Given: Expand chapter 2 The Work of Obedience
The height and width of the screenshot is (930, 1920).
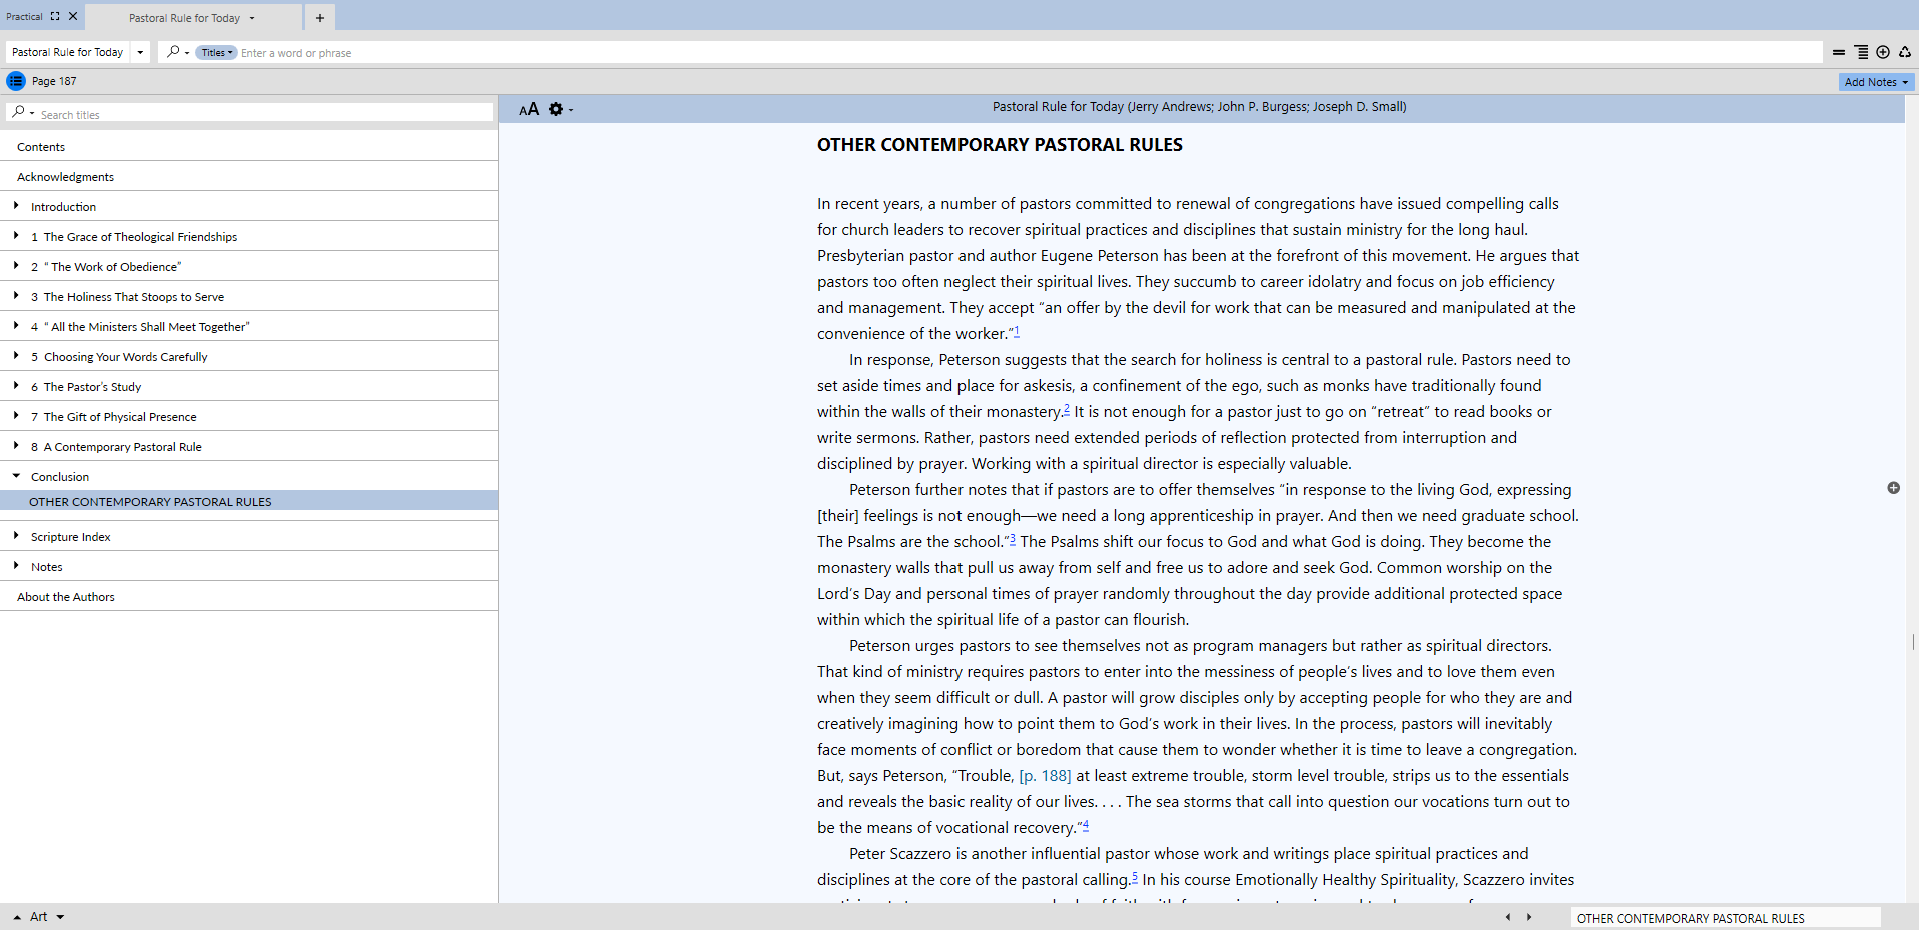Looking at the screenshot, I should pyautogui.click(x=16, y=266).
